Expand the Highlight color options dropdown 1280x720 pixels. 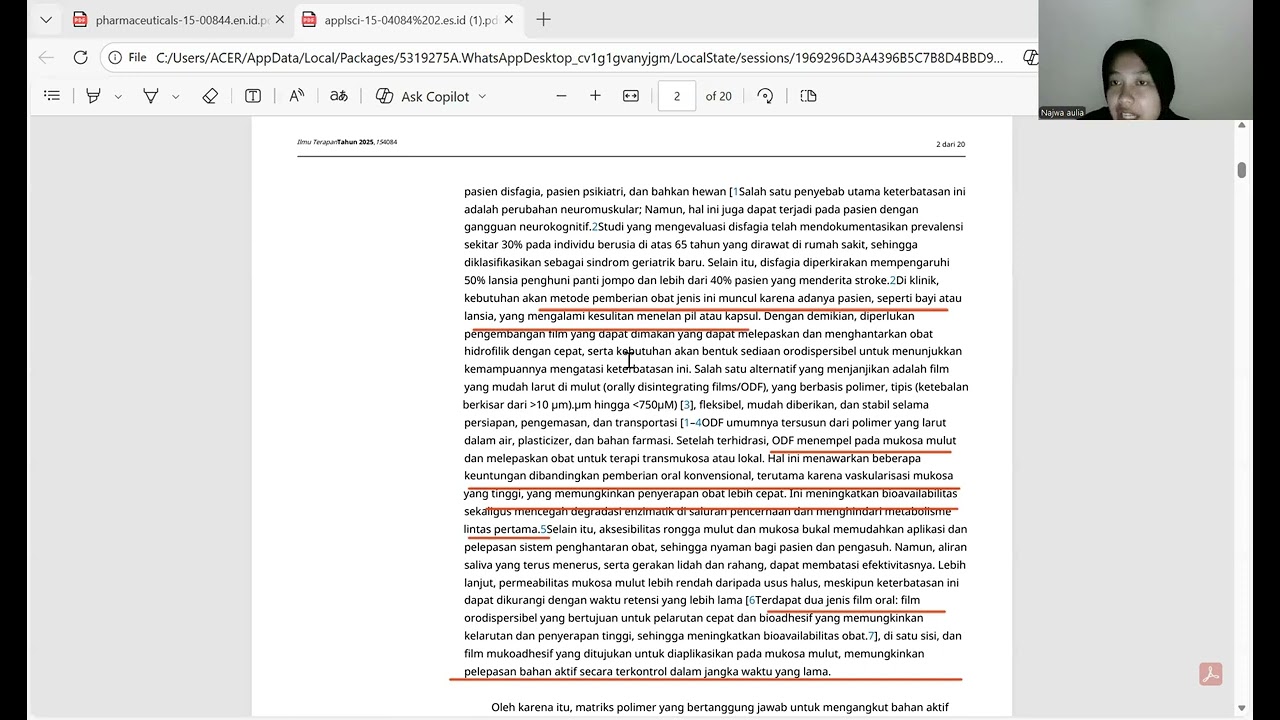(x=118, y=96)
